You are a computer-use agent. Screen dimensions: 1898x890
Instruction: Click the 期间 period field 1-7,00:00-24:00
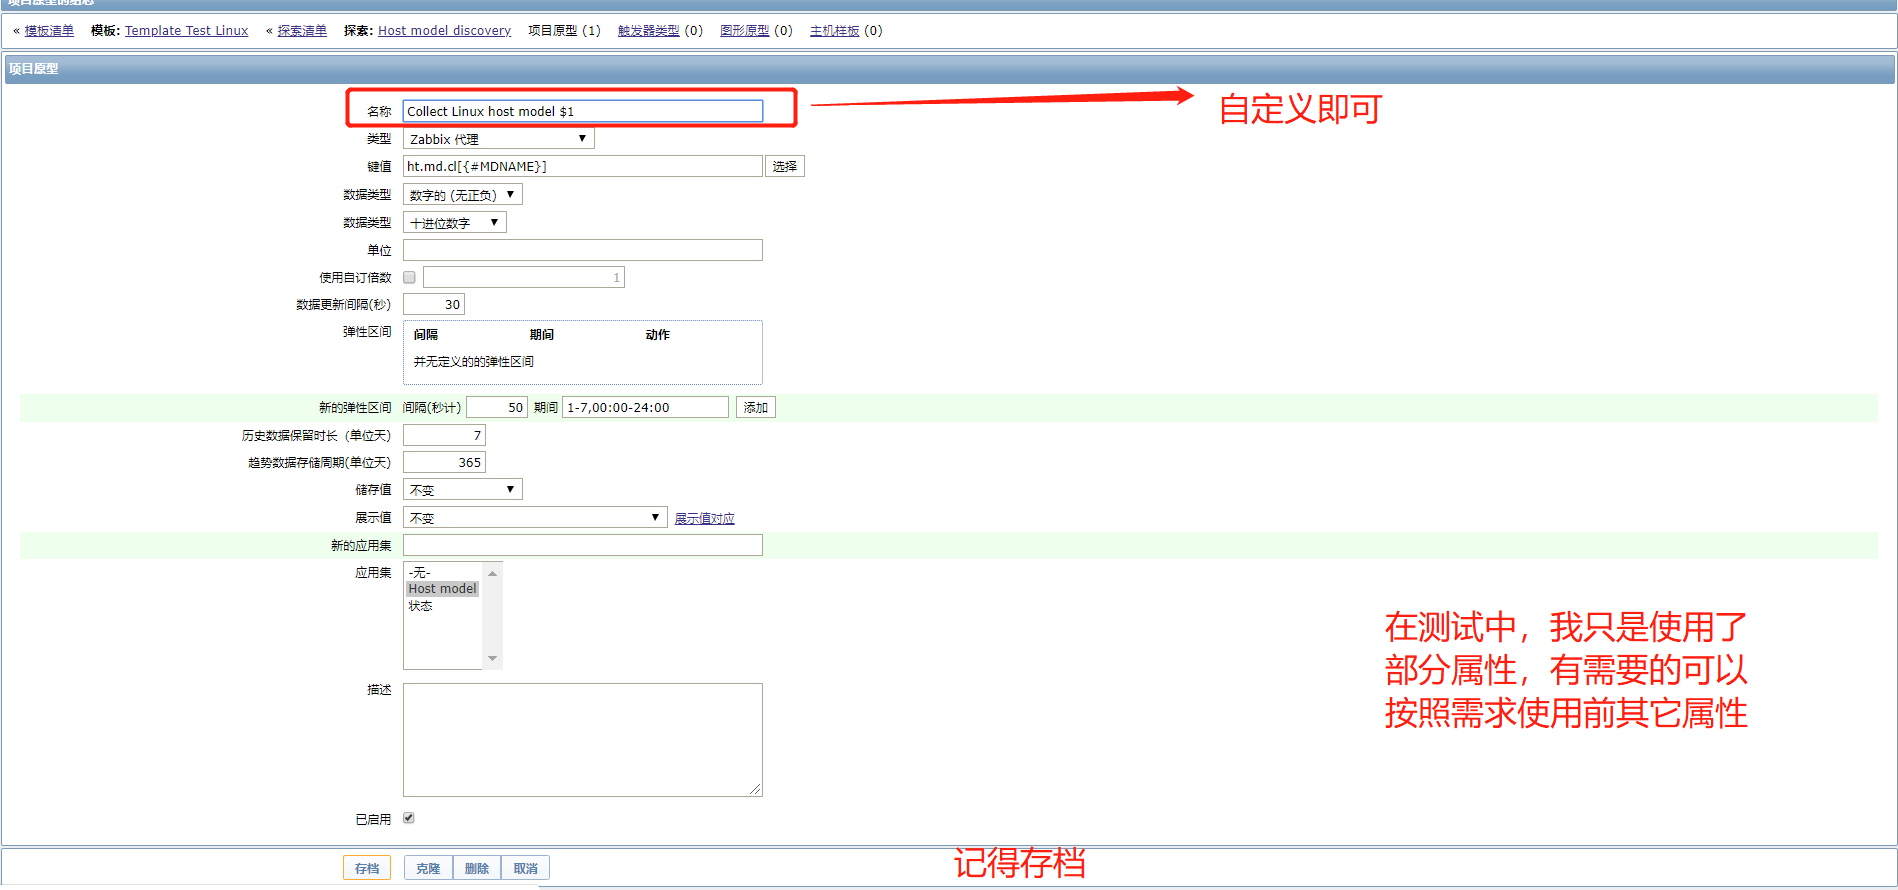coord(645,407)
